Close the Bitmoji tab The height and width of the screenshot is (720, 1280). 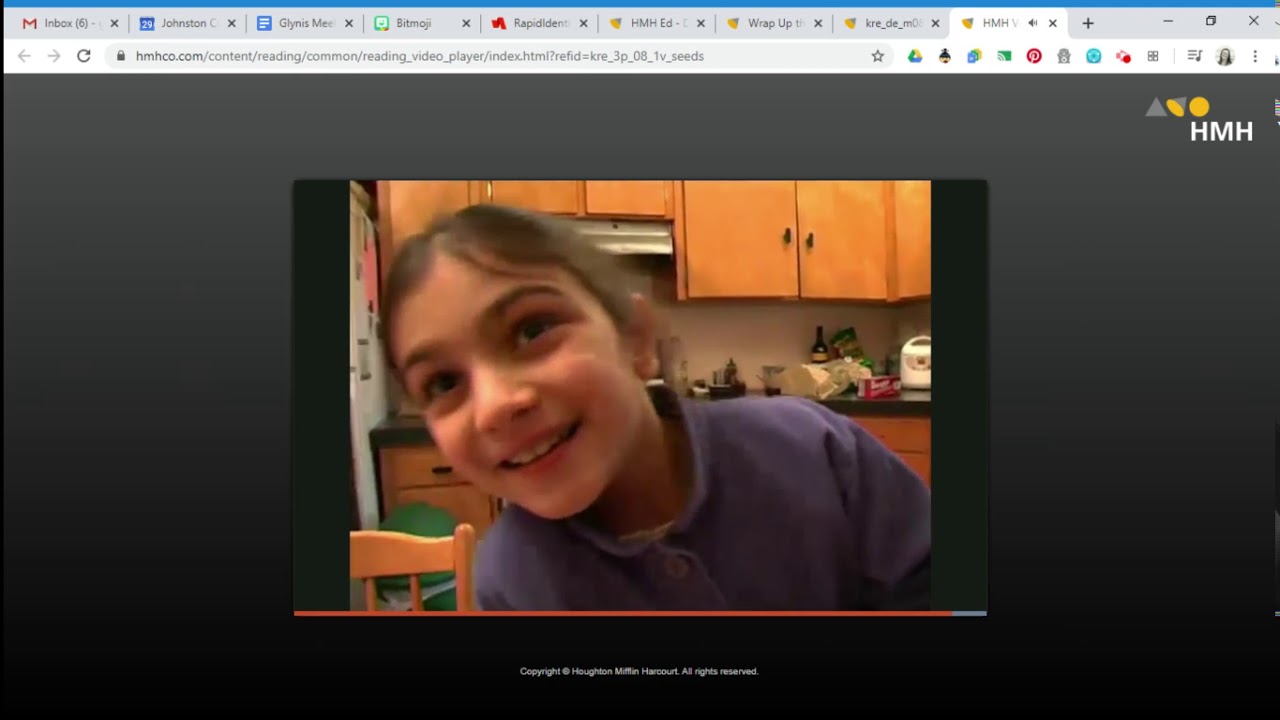point(466,23)
